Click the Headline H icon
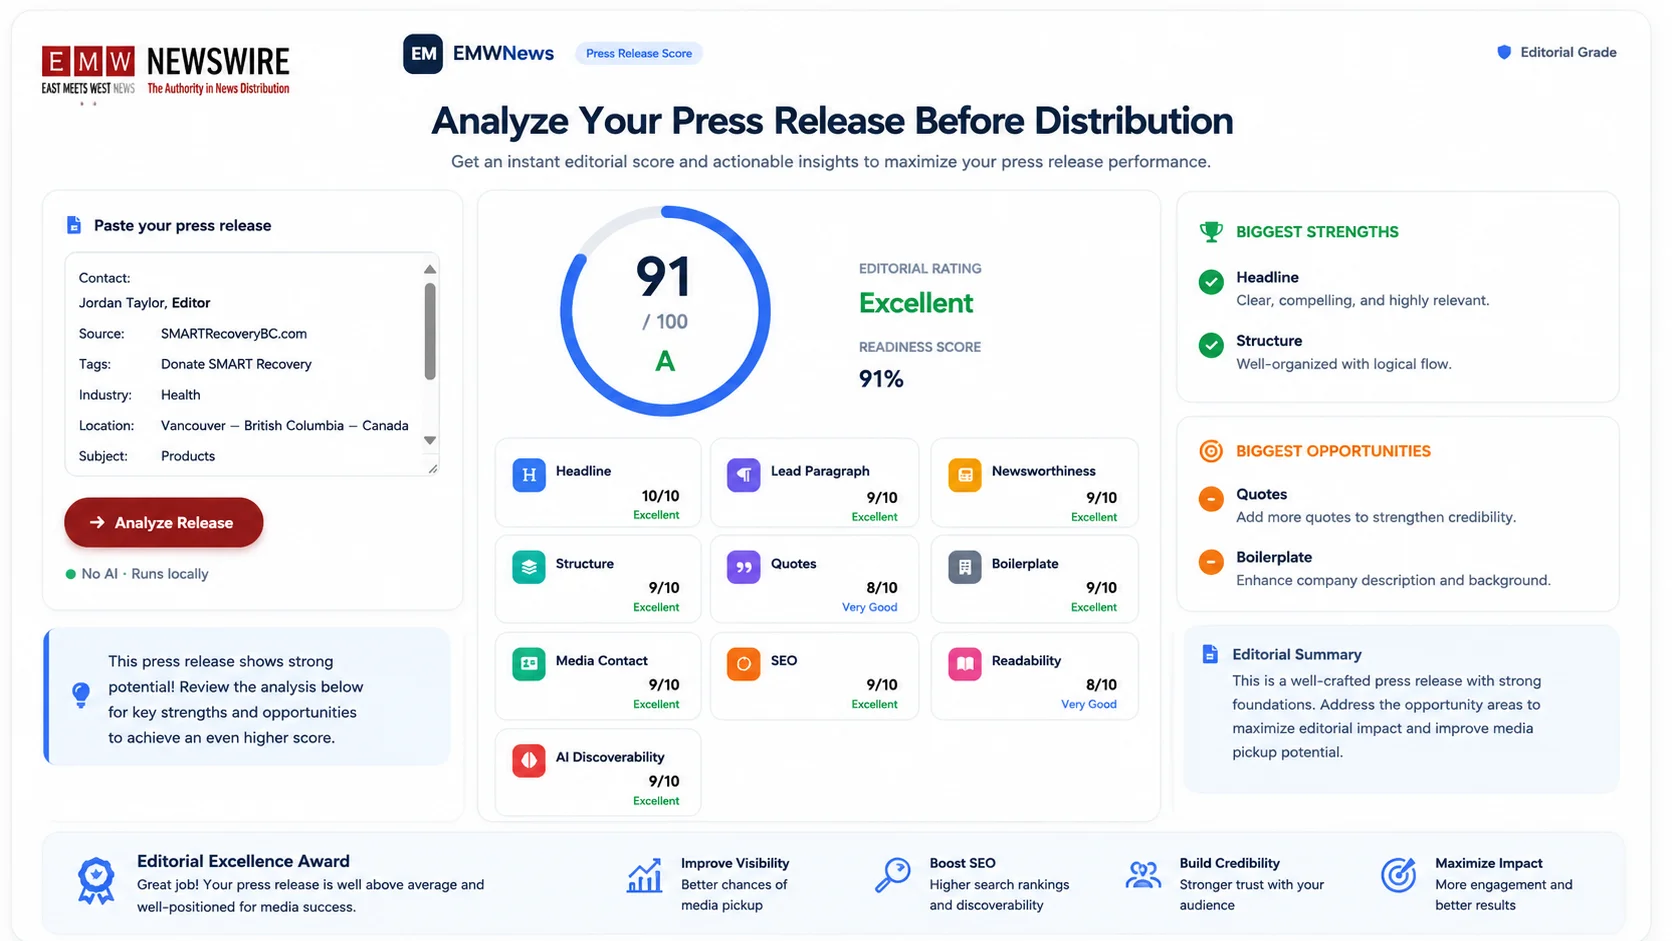The image size is (1672, 941). pyautogui.click(x=529, y=475)
